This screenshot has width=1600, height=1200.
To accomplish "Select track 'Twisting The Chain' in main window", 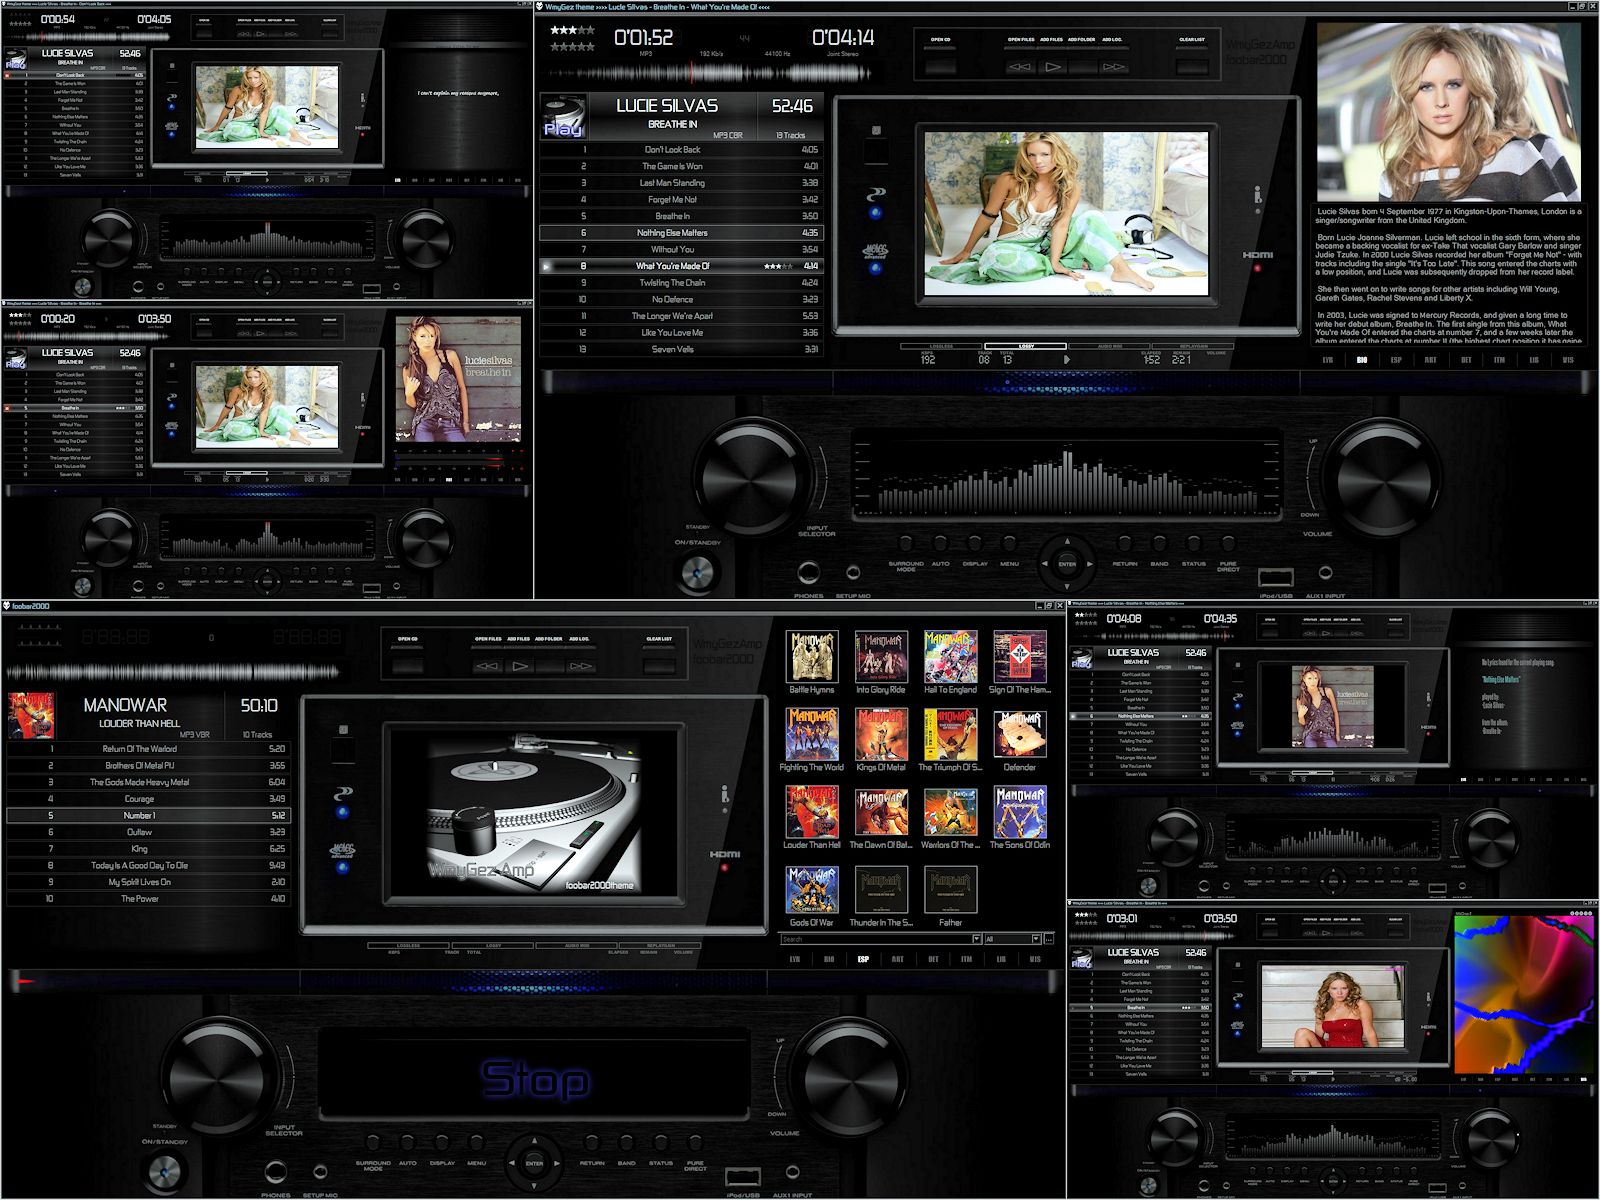I will pyautogui.click(x=681, y=283).
